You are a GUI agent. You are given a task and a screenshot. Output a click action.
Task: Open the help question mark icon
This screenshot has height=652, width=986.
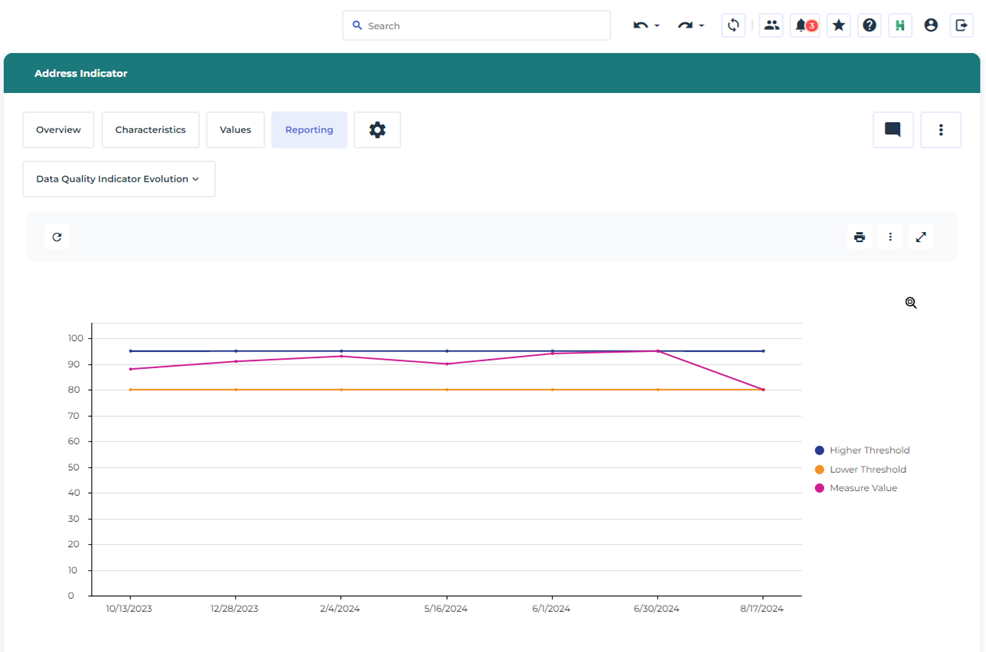tap(869, 26)
